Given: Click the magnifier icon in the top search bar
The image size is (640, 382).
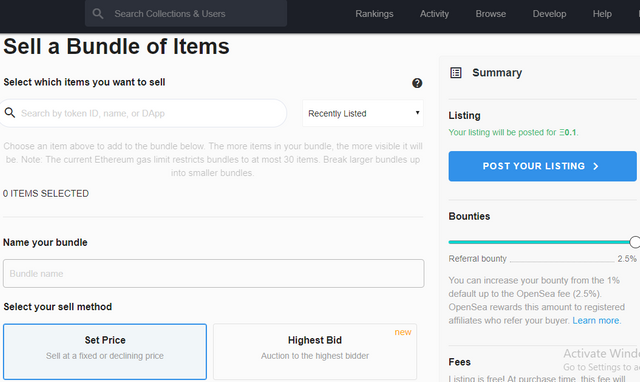Looking at the screenshot, I should pos(98,13).
